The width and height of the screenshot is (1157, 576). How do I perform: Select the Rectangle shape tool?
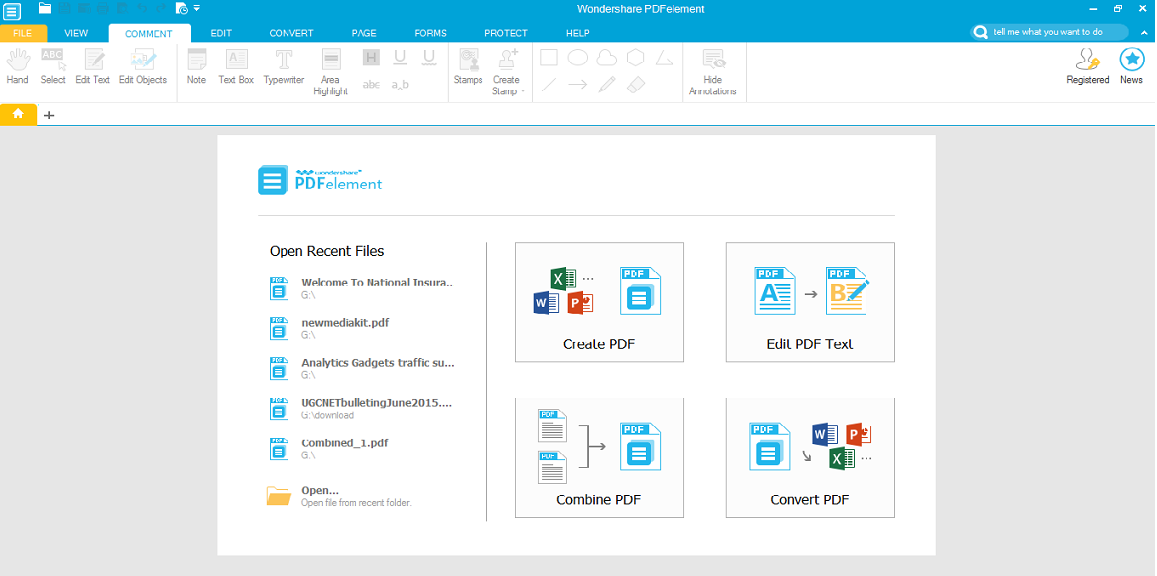tap(548, 58)
